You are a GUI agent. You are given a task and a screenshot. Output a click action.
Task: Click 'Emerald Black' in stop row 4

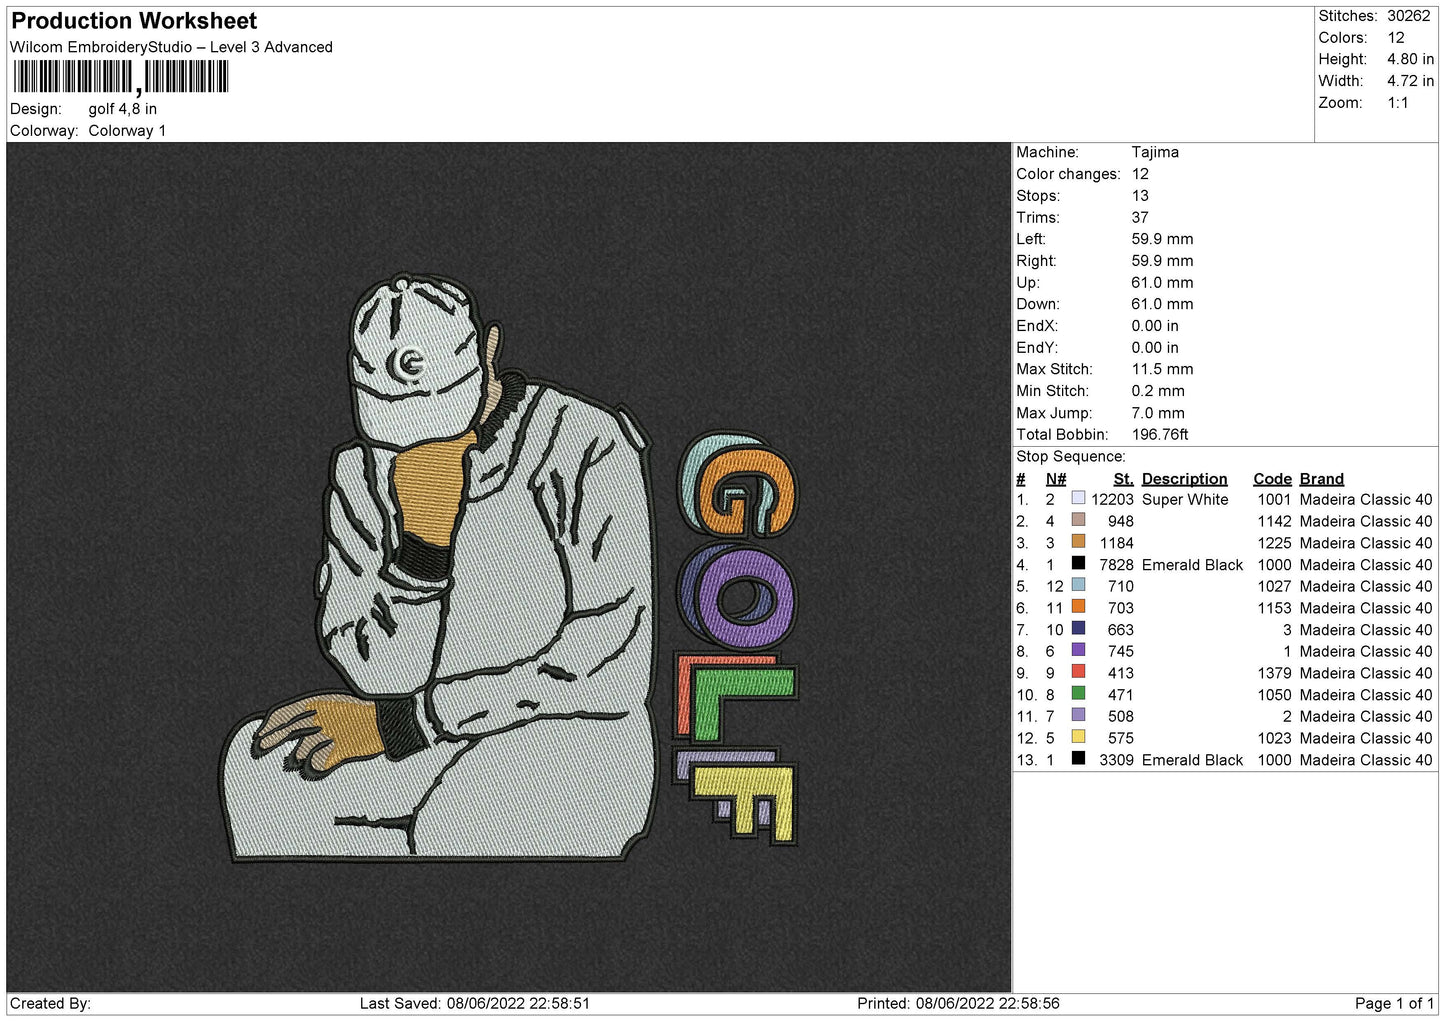pyautogui.click(x=1192, y=565)
